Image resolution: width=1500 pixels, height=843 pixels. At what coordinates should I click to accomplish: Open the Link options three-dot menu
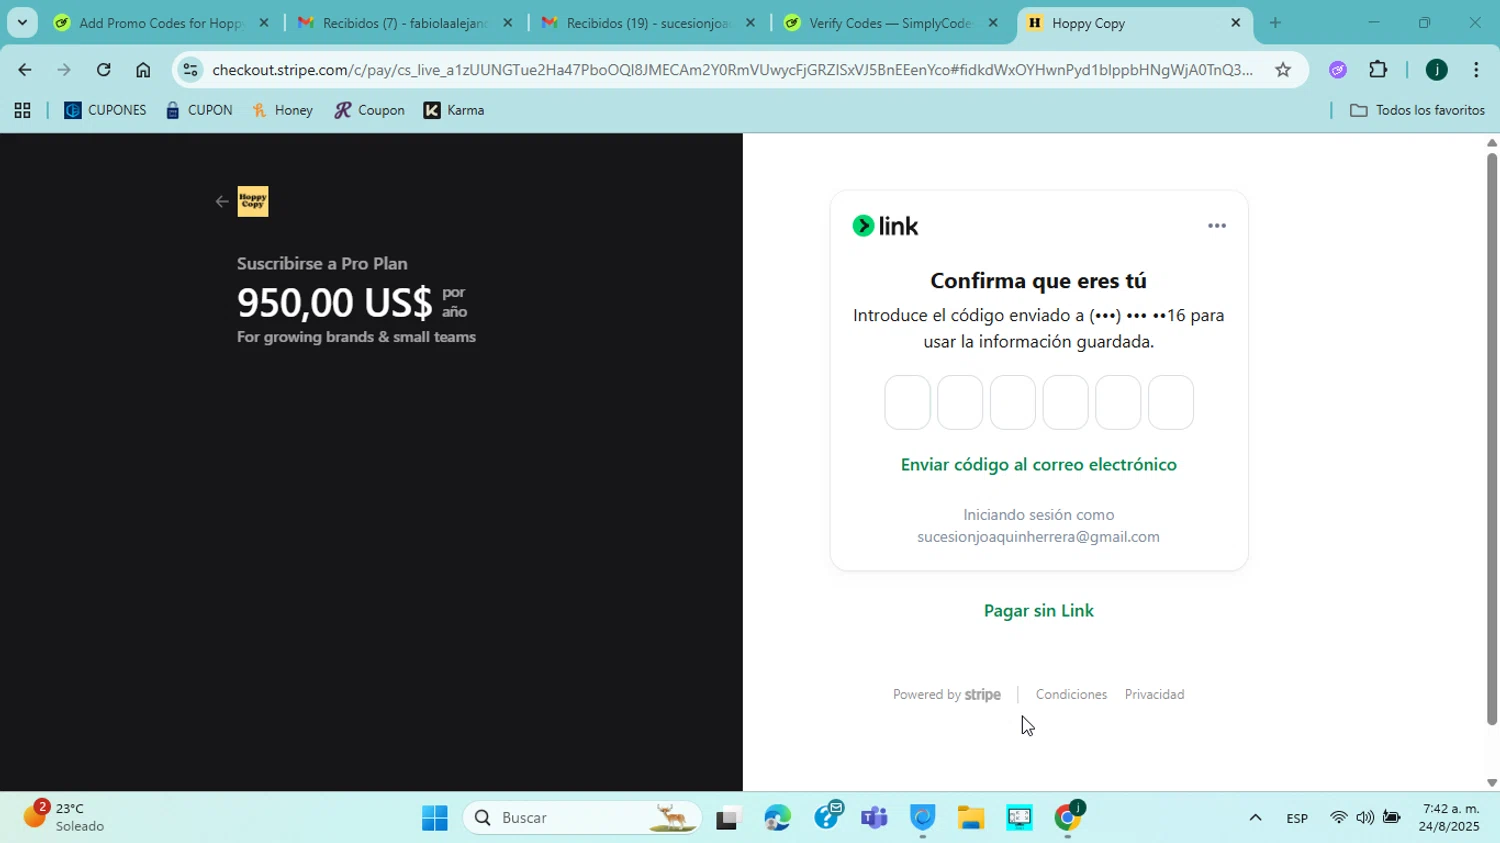(x=1217, y=226)
